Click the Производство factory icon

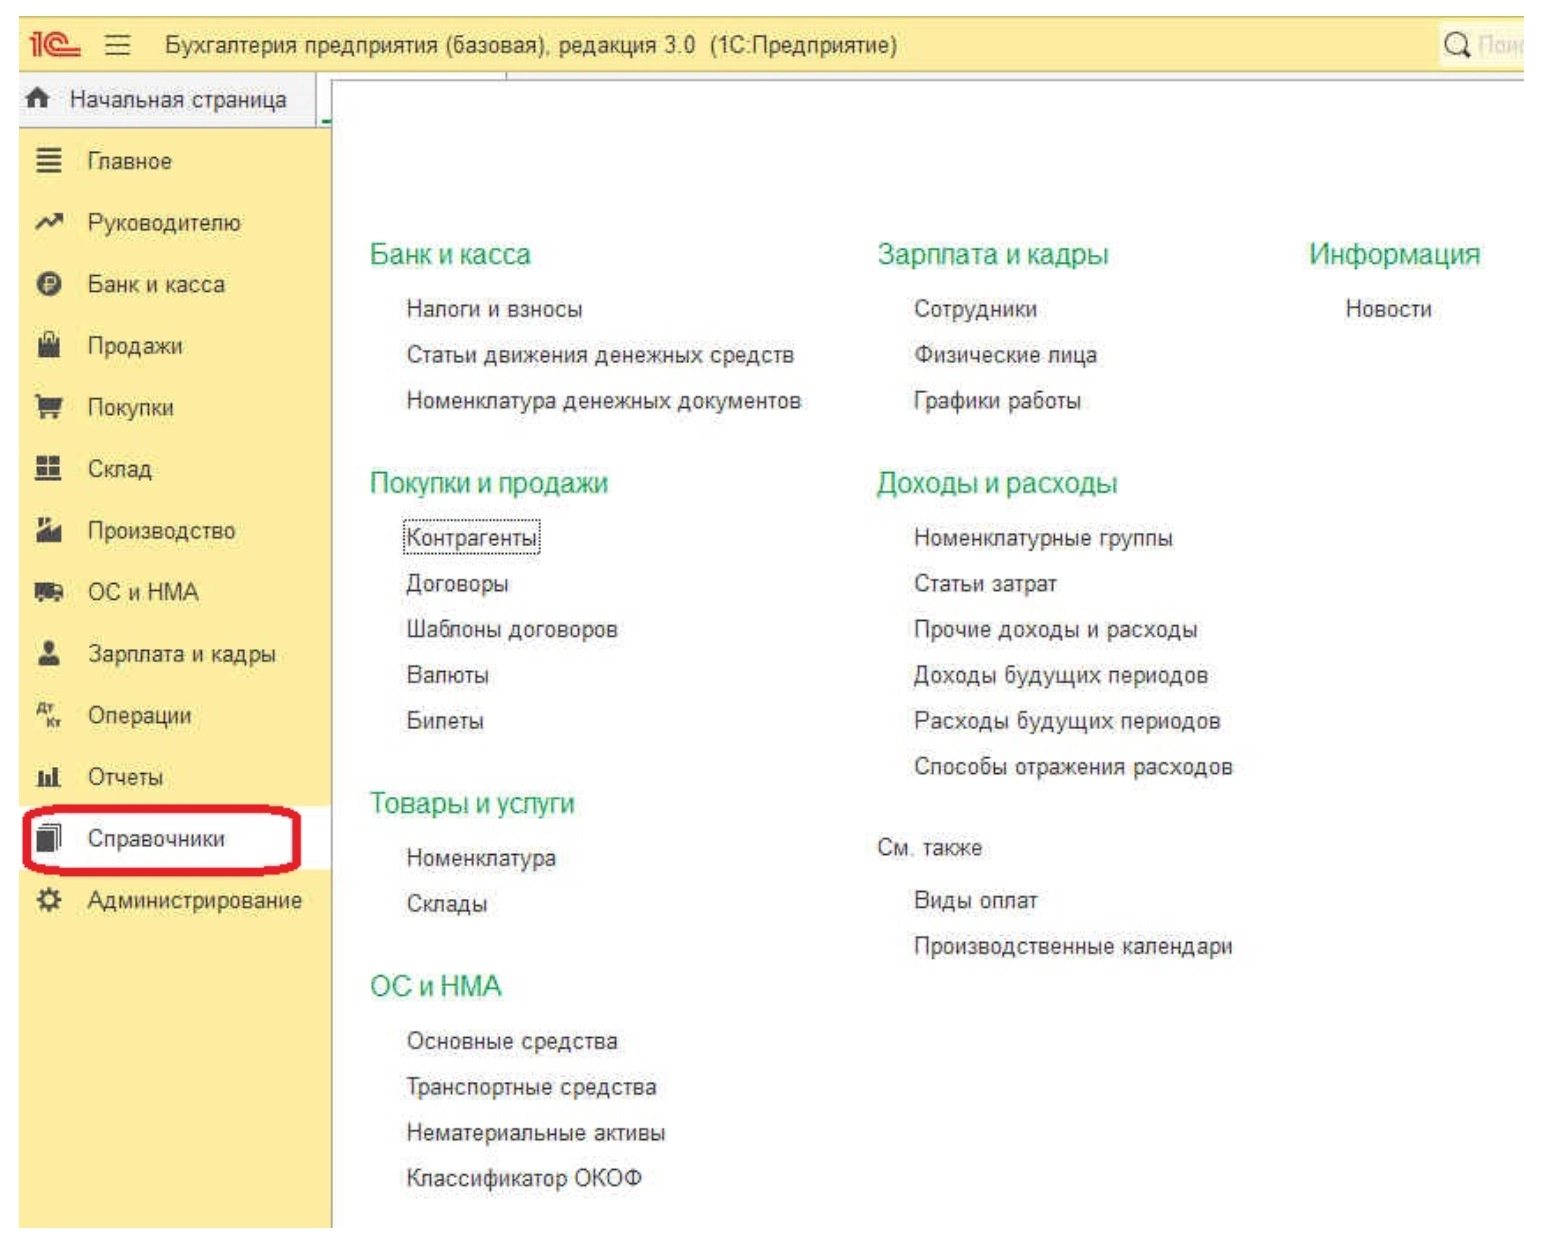[48, 530]
